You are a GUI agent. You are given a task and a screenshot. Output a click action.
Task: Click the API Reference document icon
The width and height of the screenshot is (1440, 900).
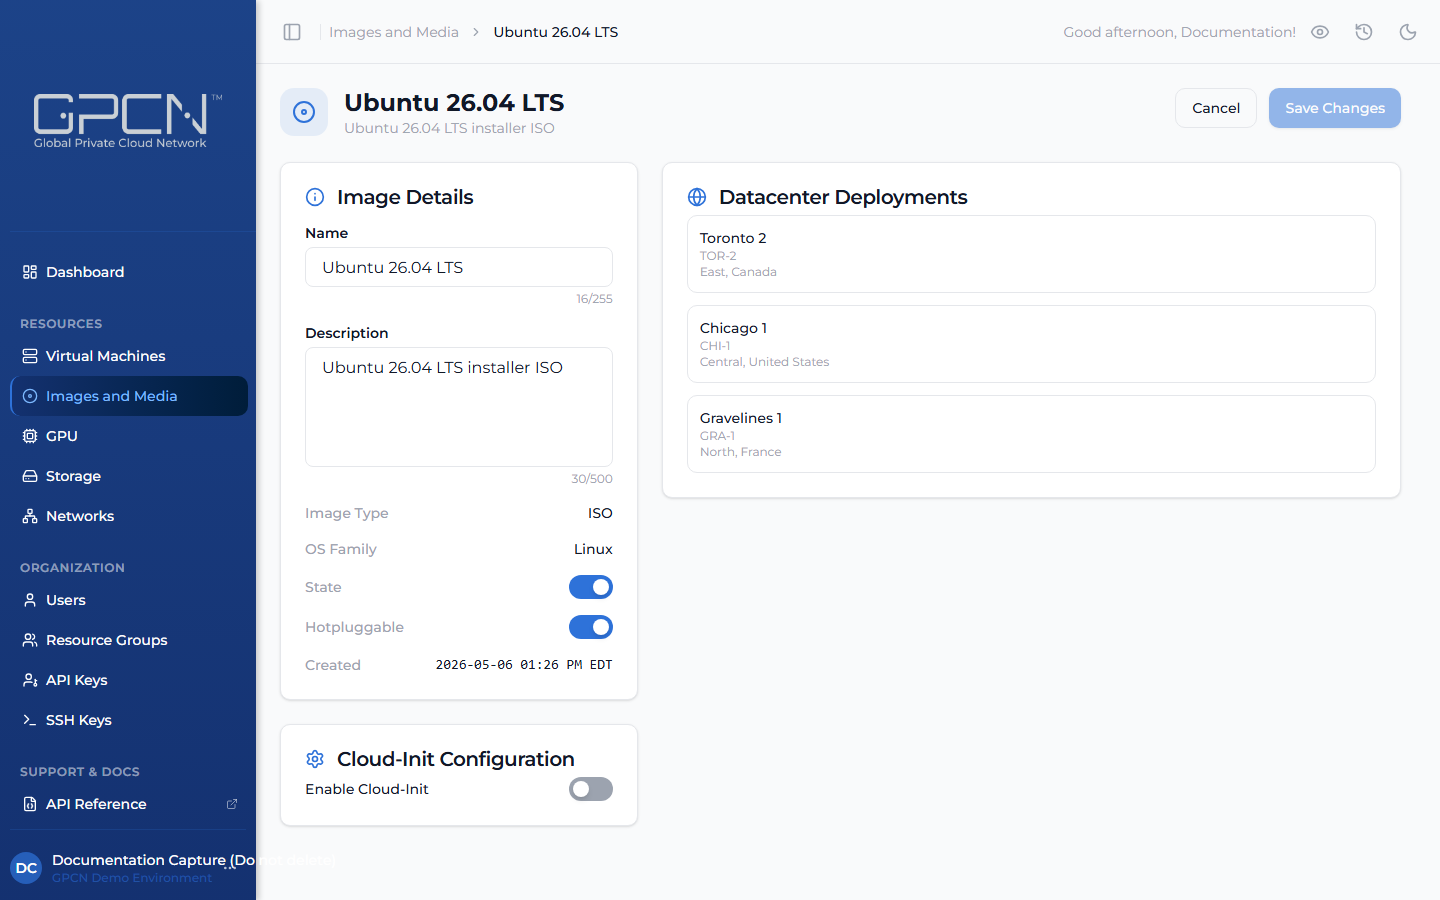pyautogui.click(x=30, y=804)
